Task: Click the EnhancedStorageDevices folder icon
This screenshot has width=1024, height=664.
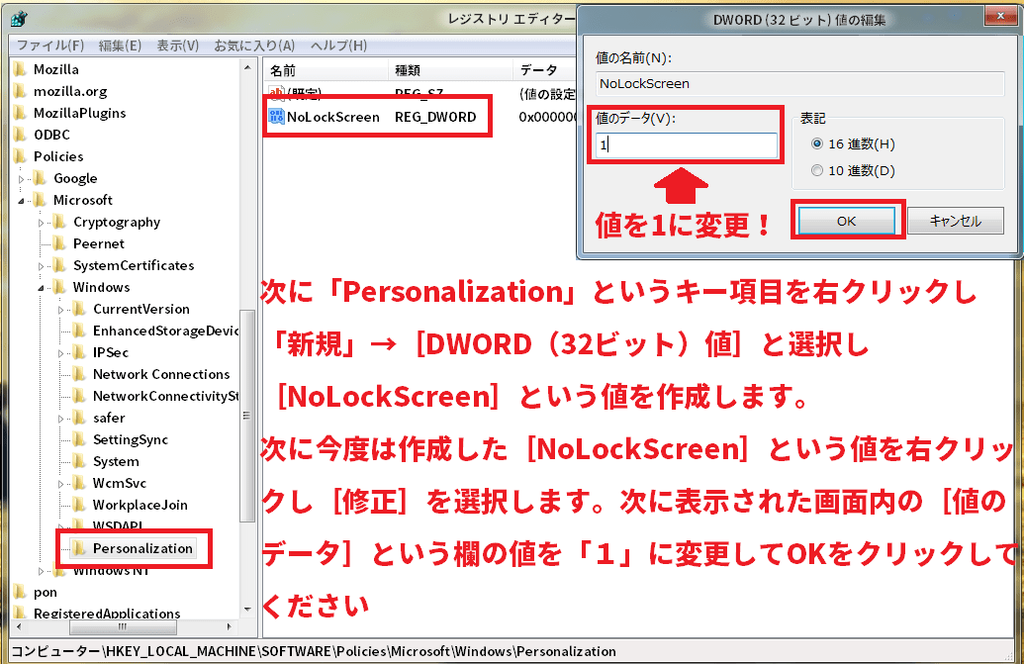Action: [x=79, y=330]
